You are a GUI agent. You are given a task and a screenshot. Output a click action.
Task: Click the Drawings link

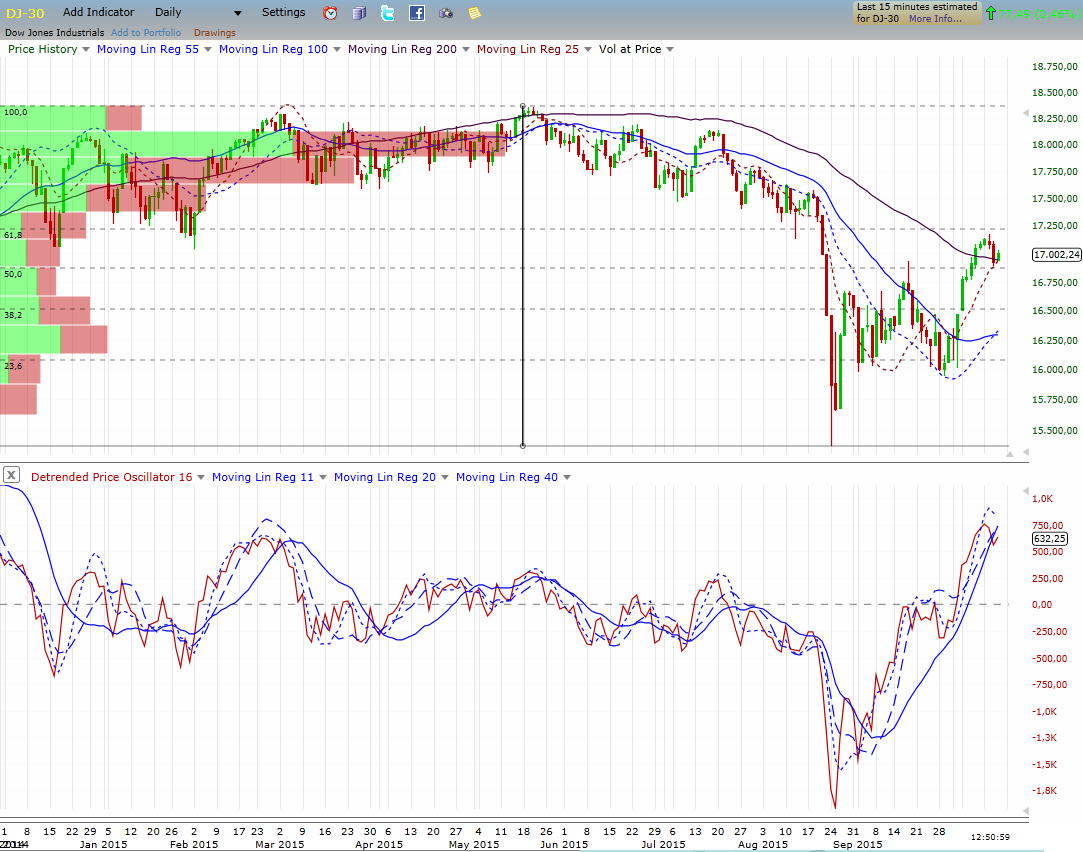click(214, 33)
